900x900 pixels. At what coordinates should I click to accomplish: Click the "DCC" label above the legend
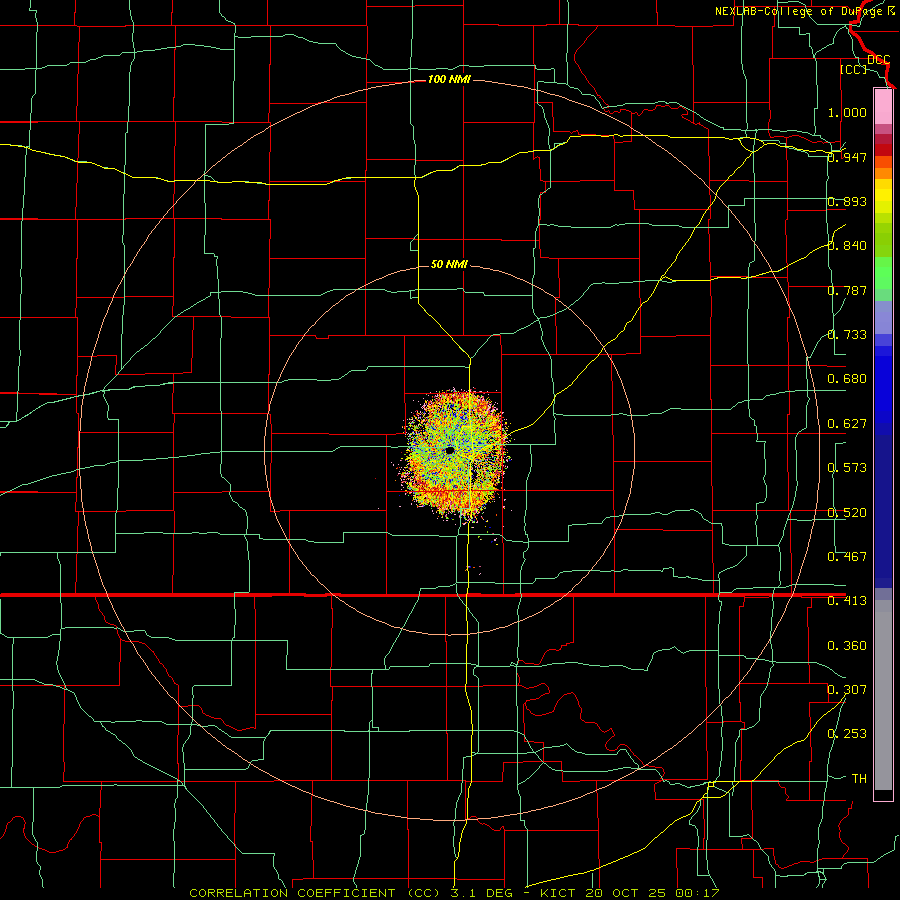(x=879, y=59)
